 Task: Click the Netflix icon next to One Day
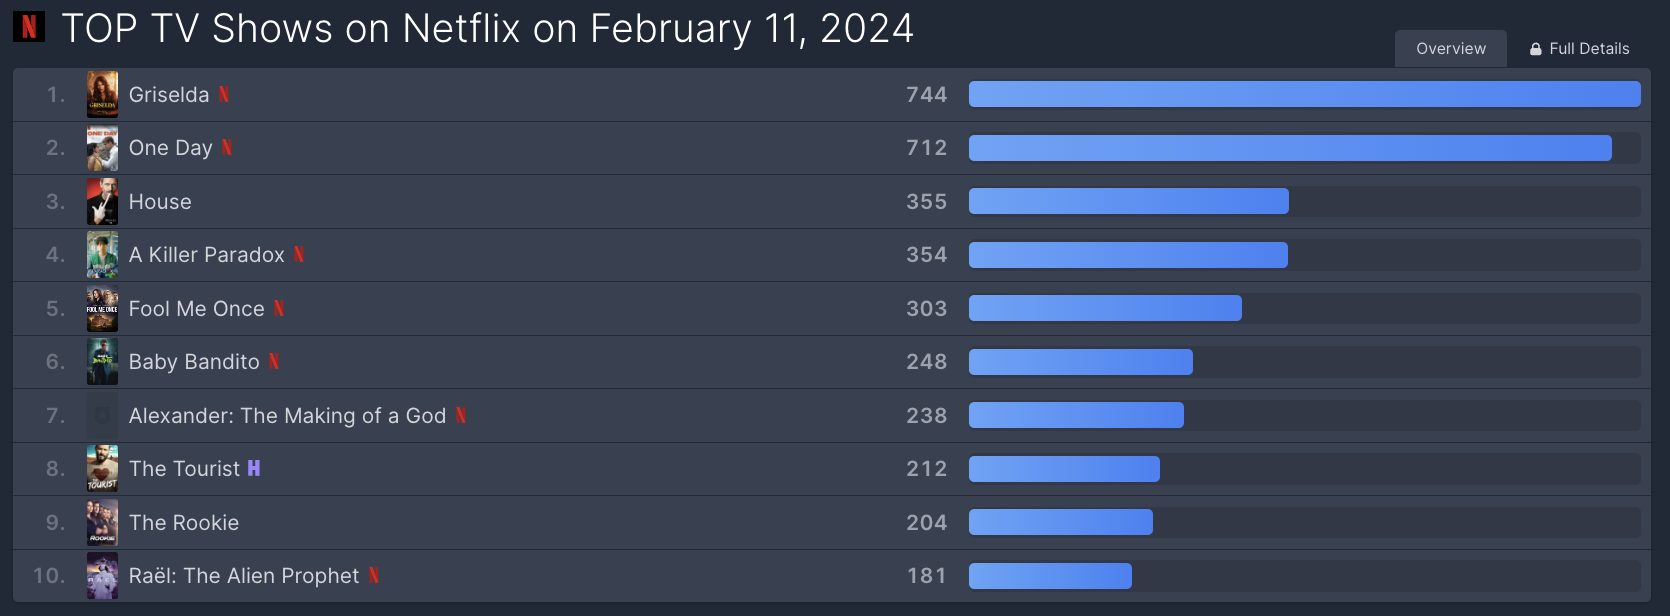[227, 147]
